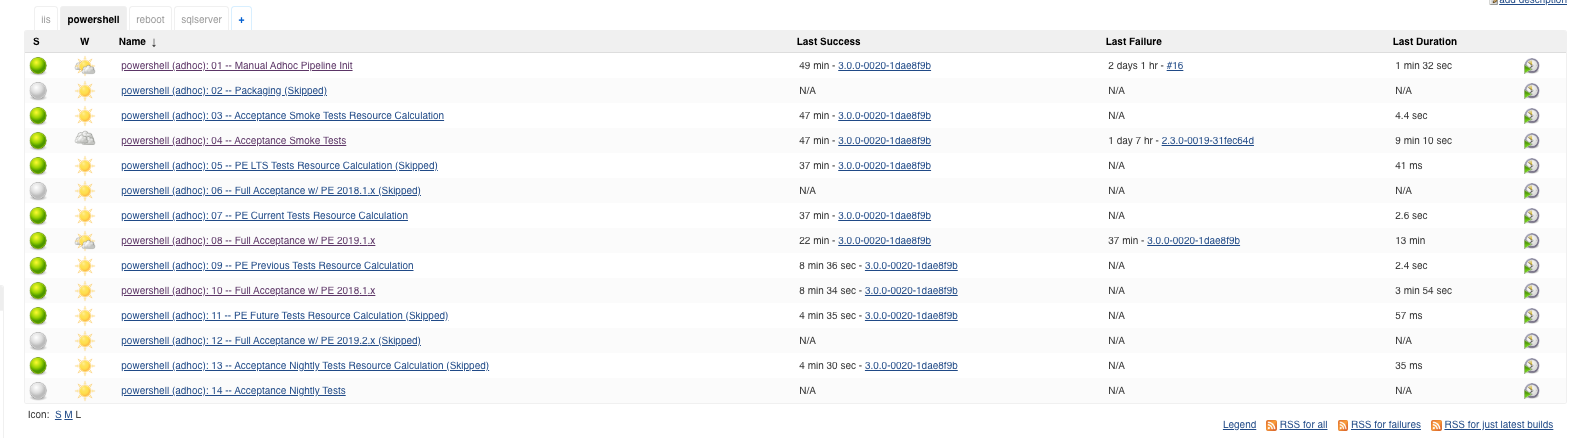The height and width of the screenshot is (438, 1570).
Task: Open the sqlserver view tab
Action: click(x=201, y=19)
